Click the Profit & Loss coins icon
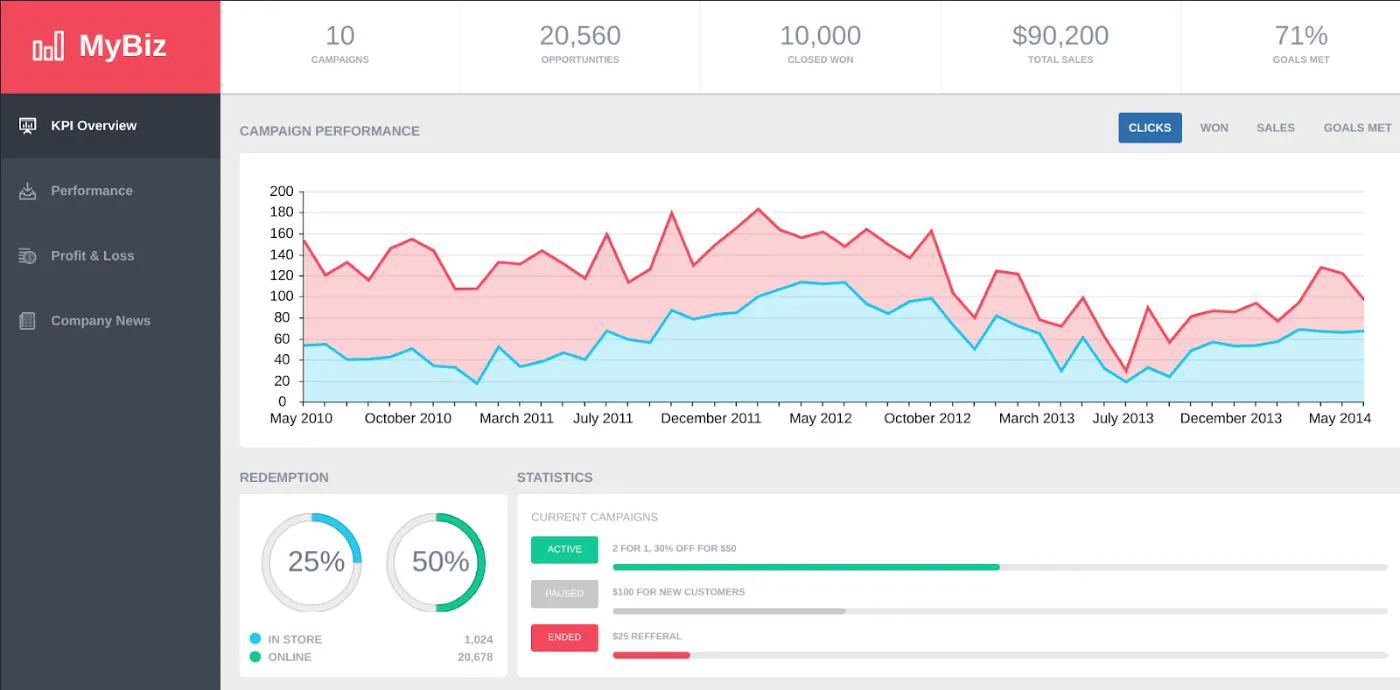Screen dimensions: 1400x690 [x=28, y=256]
